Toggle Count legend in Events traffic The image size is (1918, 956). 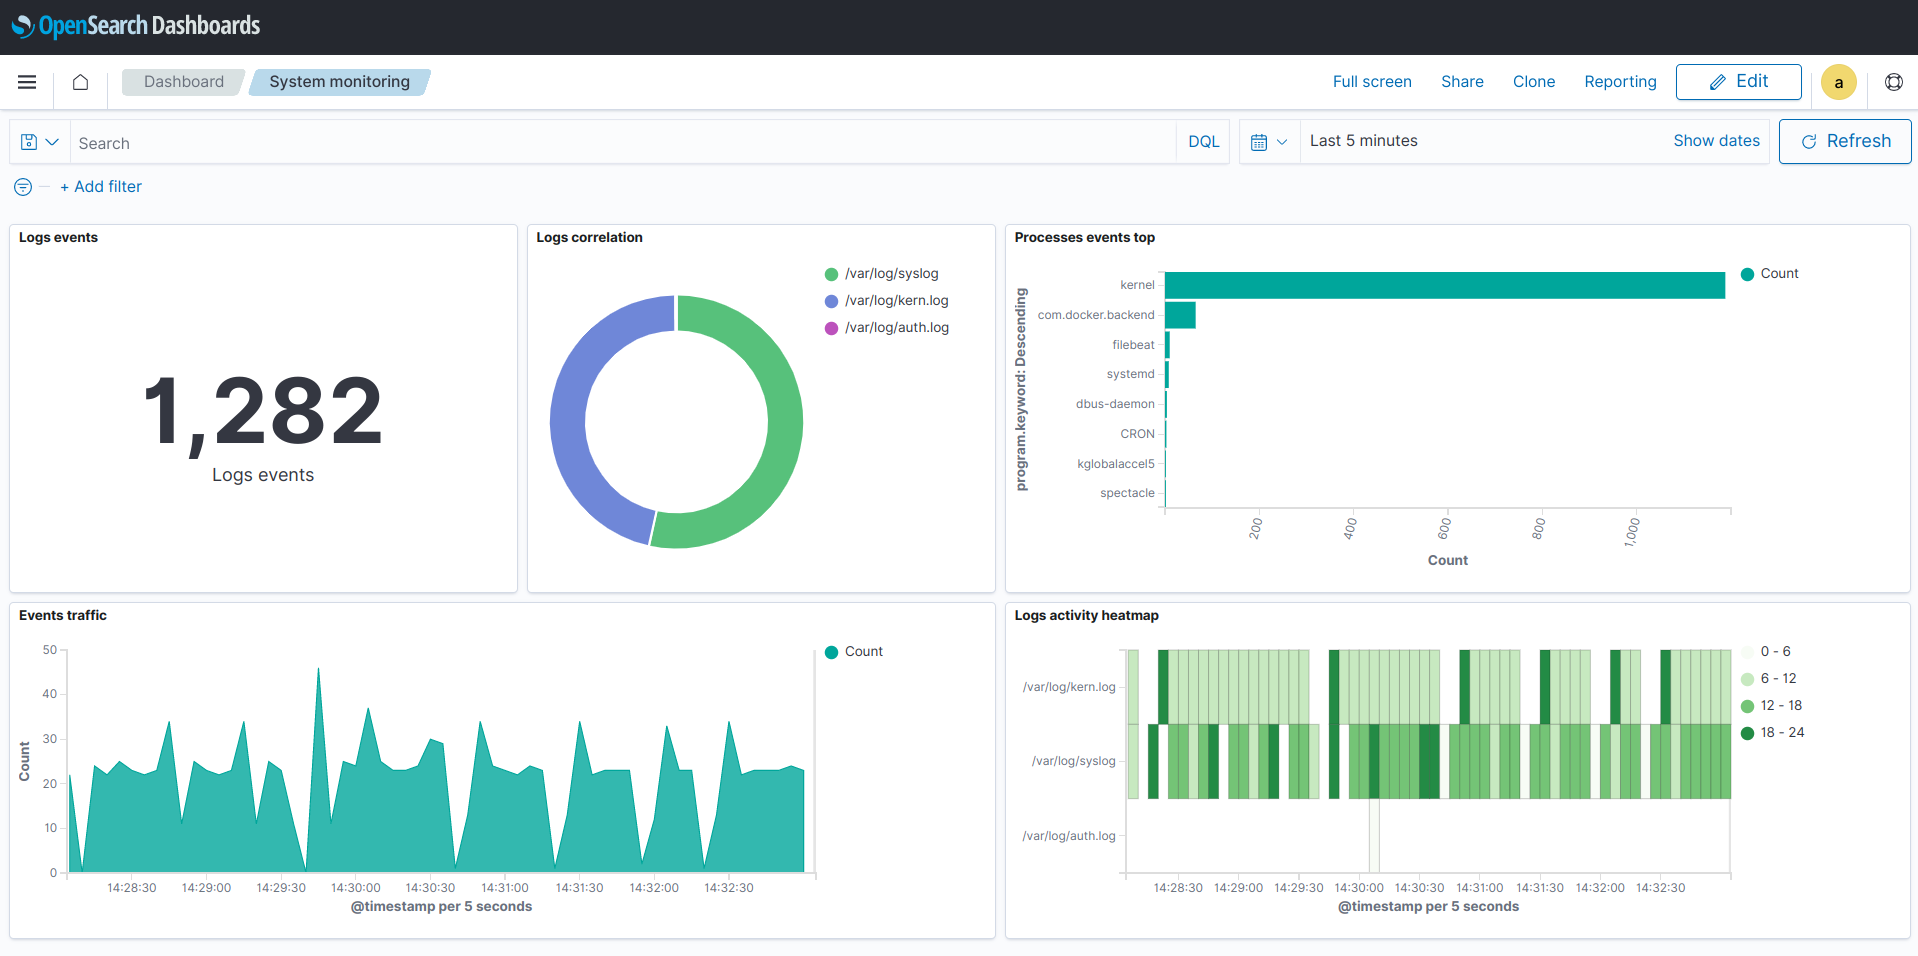(x=854, y=652)
